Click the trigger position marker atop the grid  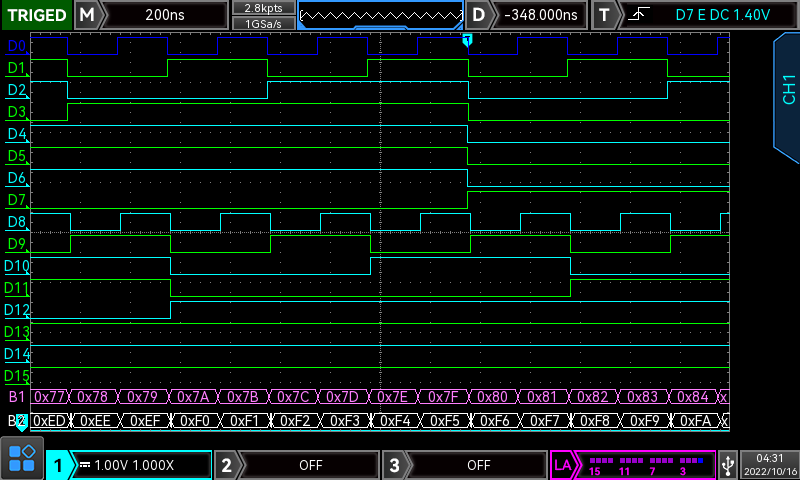point(466,40)
